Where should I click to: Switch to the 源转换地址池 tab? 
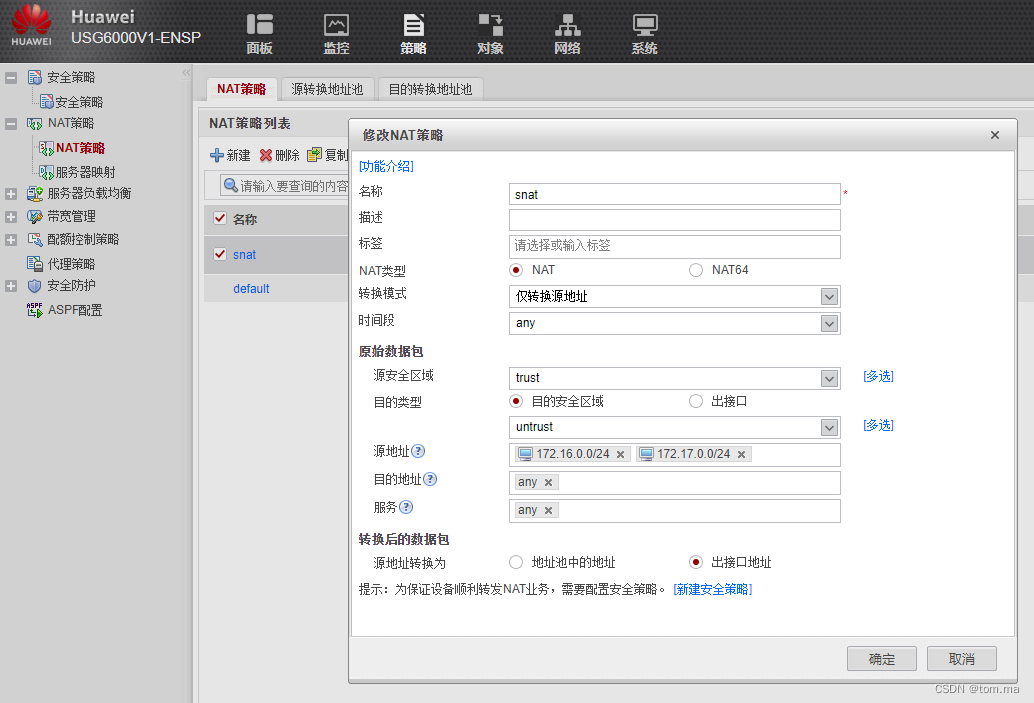328,89
